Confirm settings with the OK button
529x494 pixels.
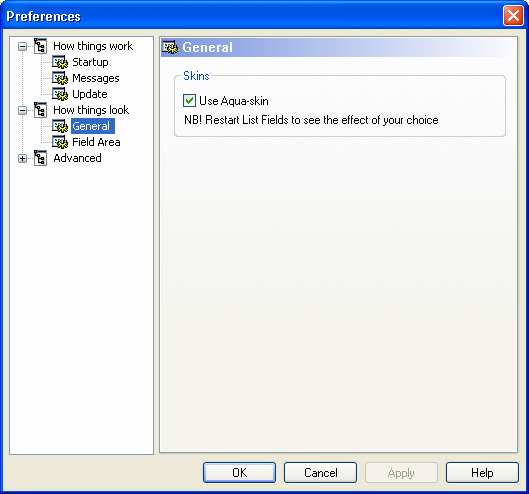point(240,472)
